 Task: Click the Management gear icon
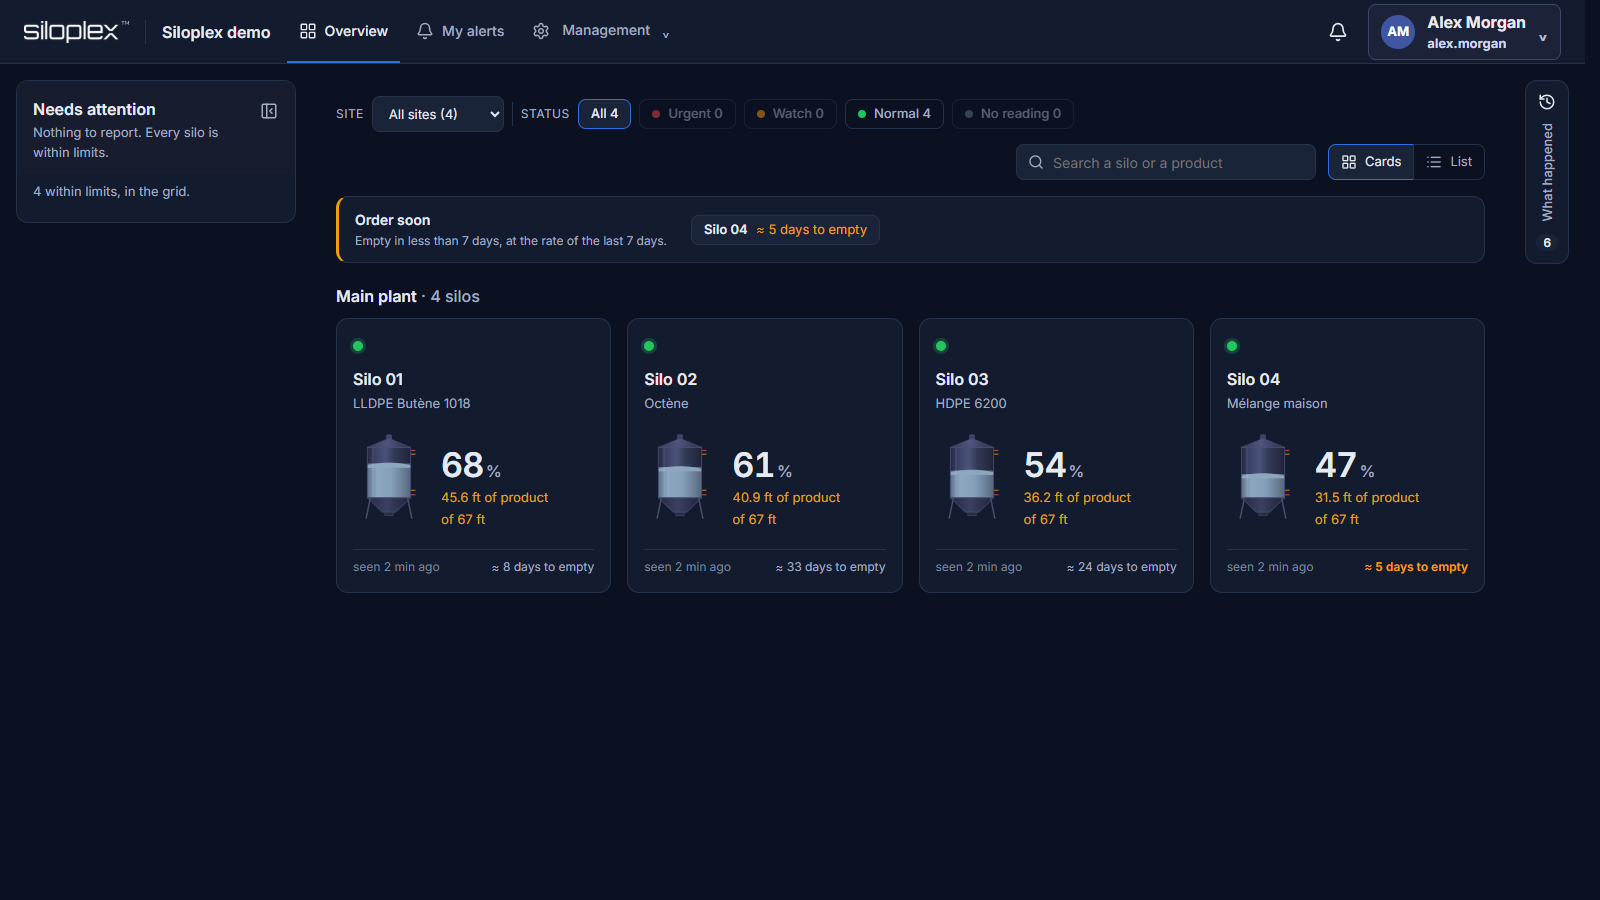tap(541, 31)
